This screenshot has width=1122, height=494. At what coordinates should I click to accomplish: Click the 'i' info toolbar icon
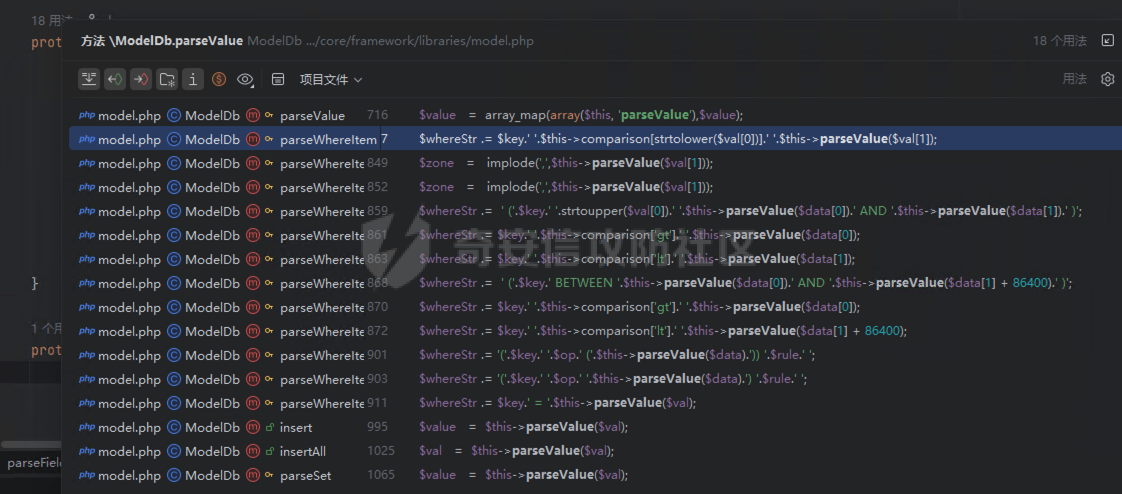pos(193,79)
